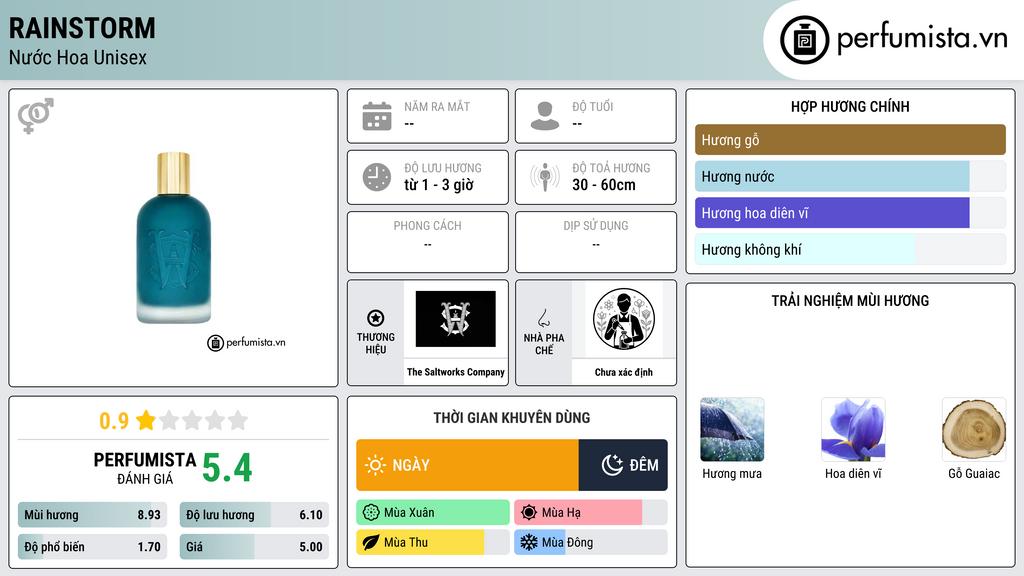Click the Thời Gian Khuyên Dùng heading
Viewport: 1024px width, 576px height.
click(x=512, y=417)
